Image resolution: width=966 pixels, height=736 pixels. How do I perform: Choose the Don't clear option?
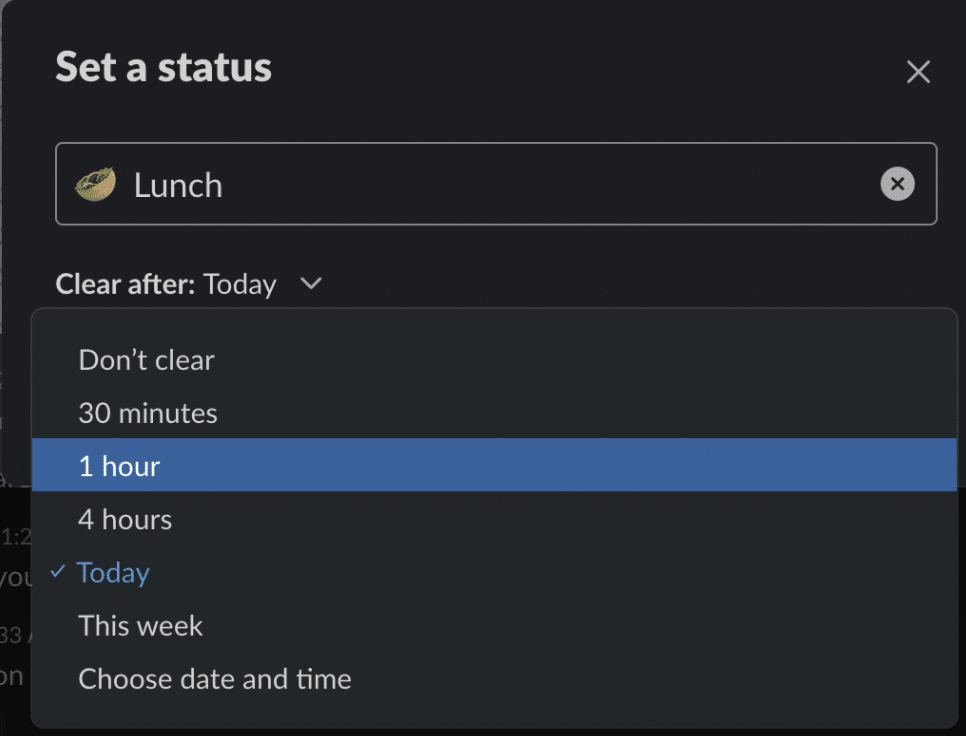[x=494, y=360]
